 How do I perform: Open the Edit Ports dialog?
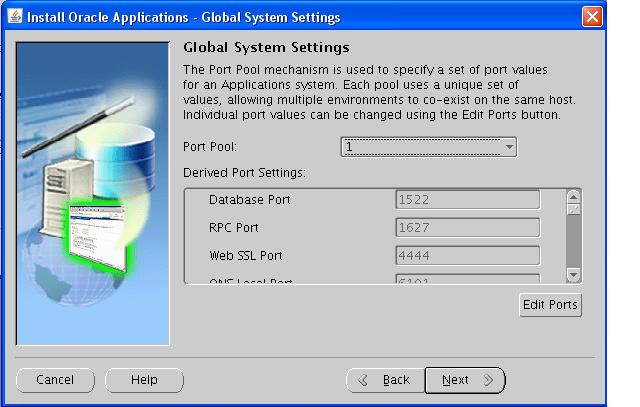pyautogui.click(x=550, y=305)
